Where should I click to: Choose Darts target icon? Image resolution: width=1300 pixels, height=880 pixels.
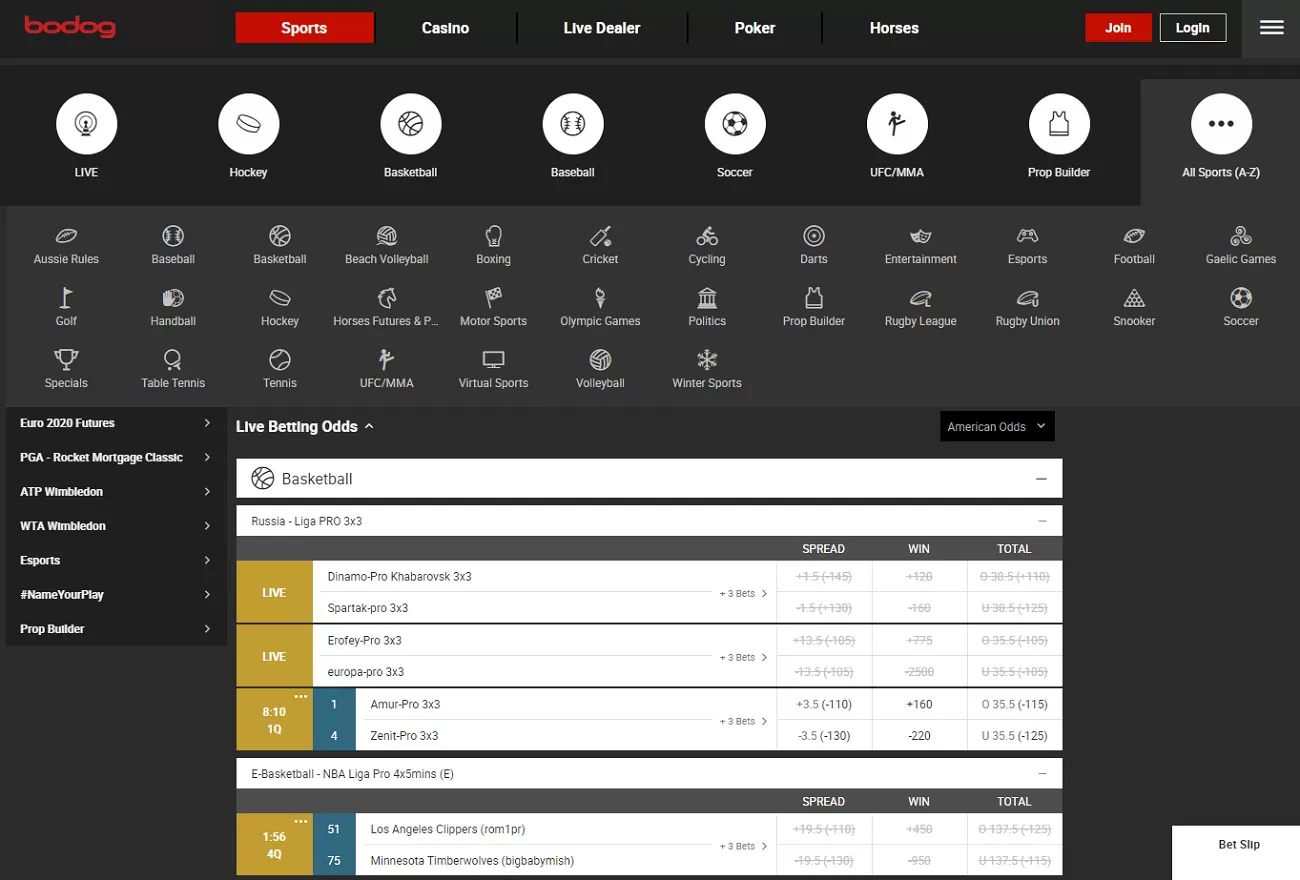[814, 236]
